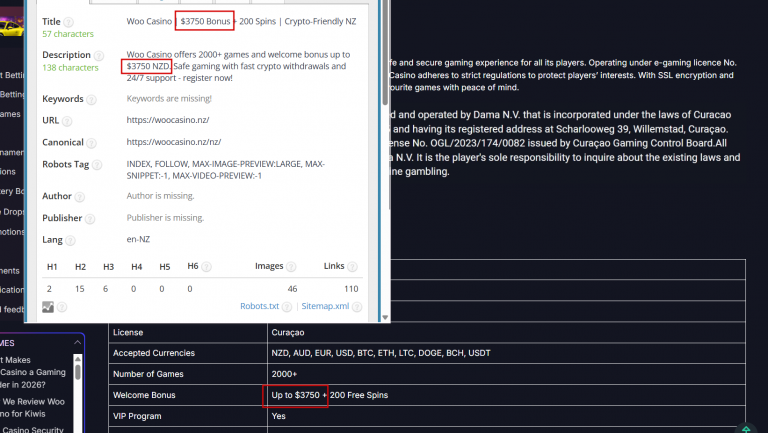This screenshot has height=433, width=768.
Task: Click the '2000+' games value cell
Action: click(x=506, y=374)
